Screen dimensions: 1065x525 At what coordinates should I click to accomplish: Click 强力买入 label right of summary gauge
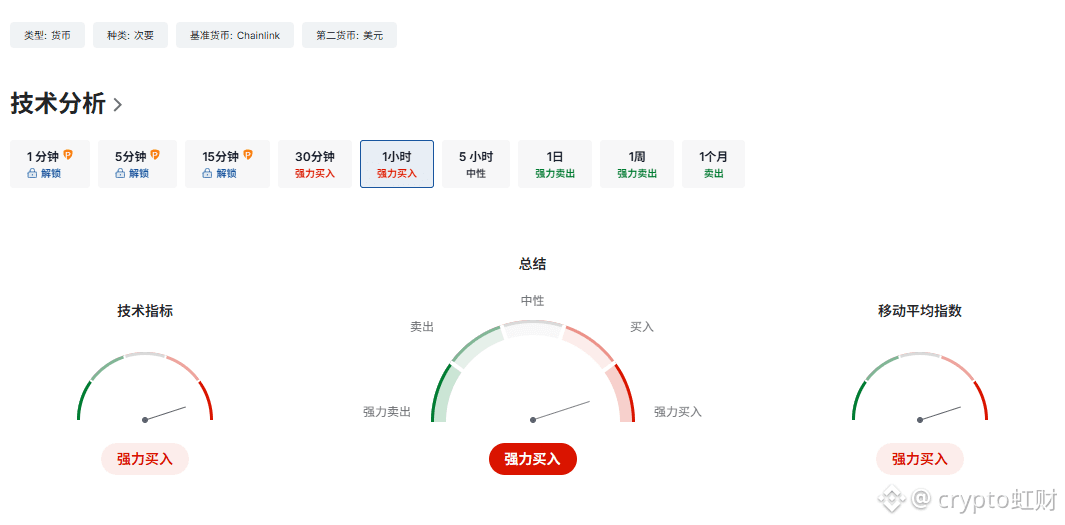click(678, 412)
